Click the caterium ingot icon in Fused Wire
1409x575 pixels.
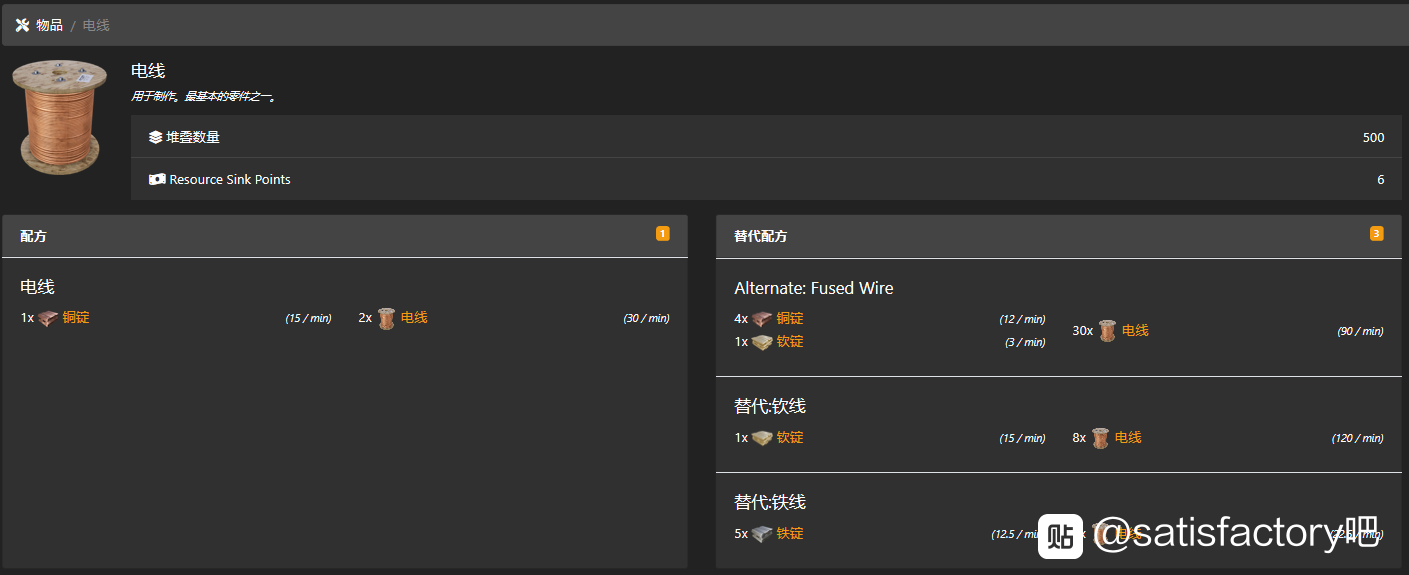tap(762, 342)
